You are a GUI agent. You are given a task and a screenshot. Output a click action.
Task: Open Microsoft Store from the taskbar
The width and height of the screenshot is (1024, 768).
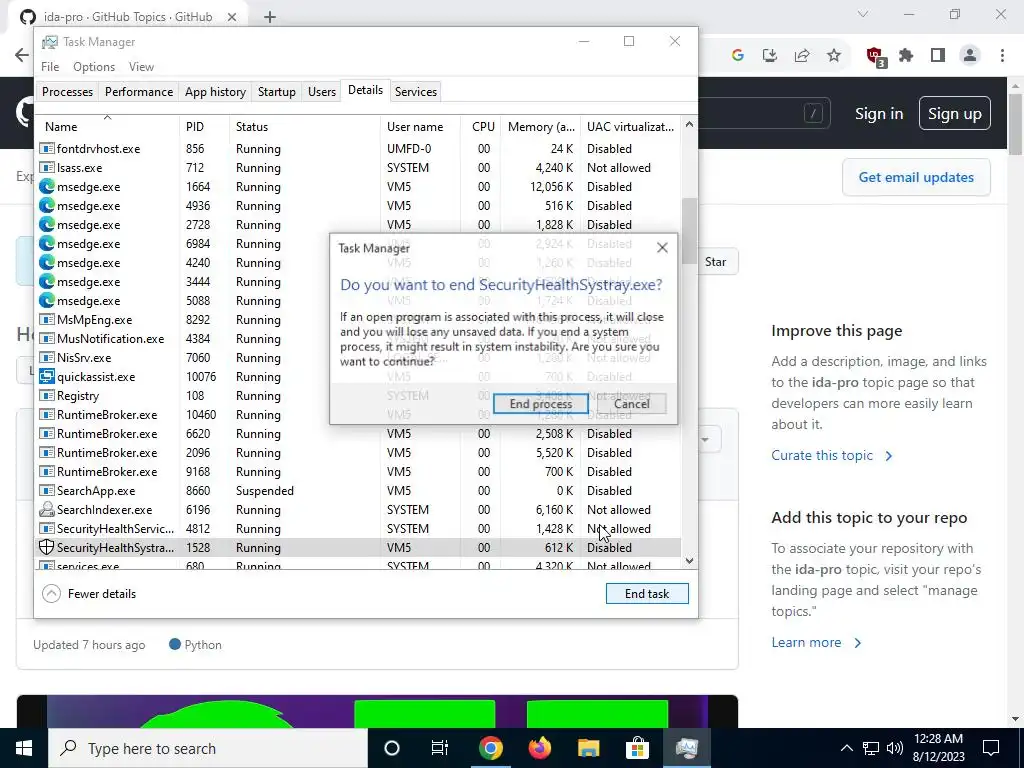click(637, 748)
